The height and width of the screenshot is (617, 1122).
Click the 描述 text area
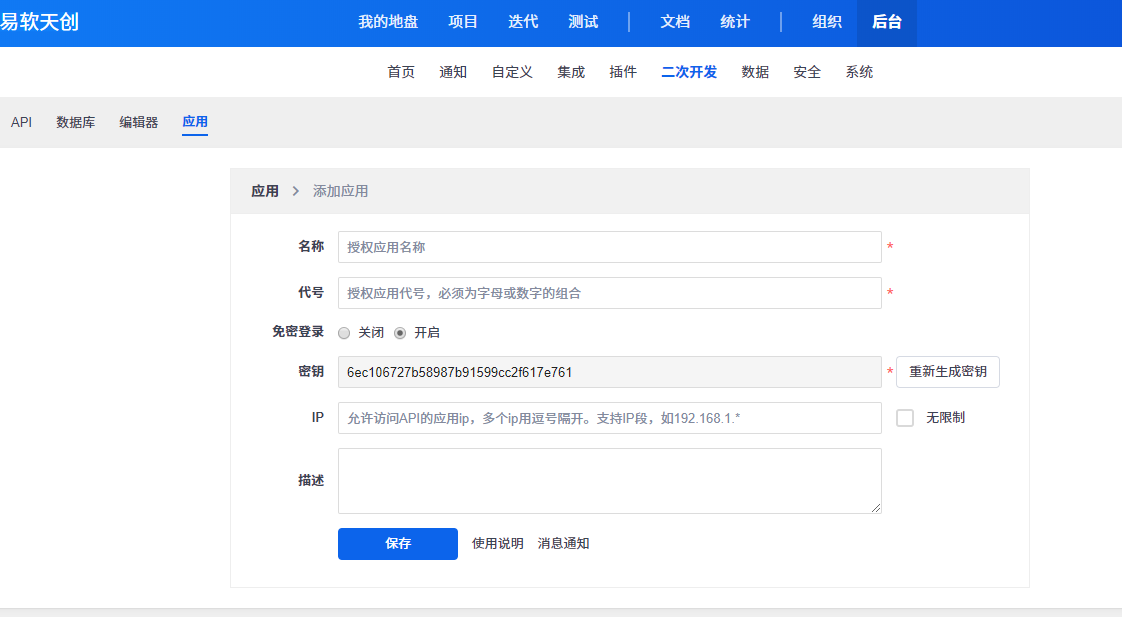click(609, 481)
